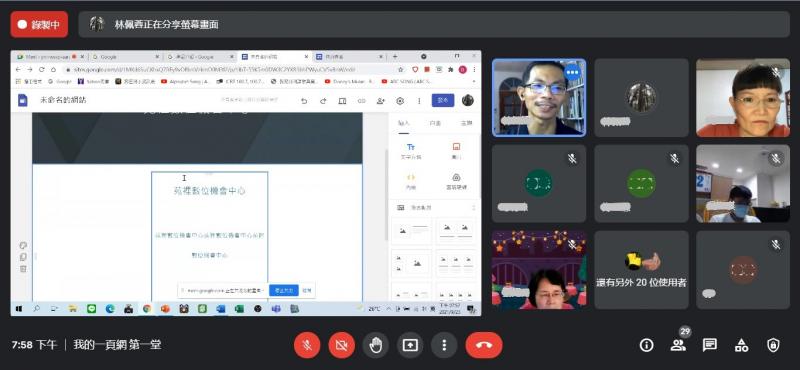Open blue options dots on speaker's tile
Image resolution: width=800 pixels, height=370 pixels.
click(x=572, y=72)
